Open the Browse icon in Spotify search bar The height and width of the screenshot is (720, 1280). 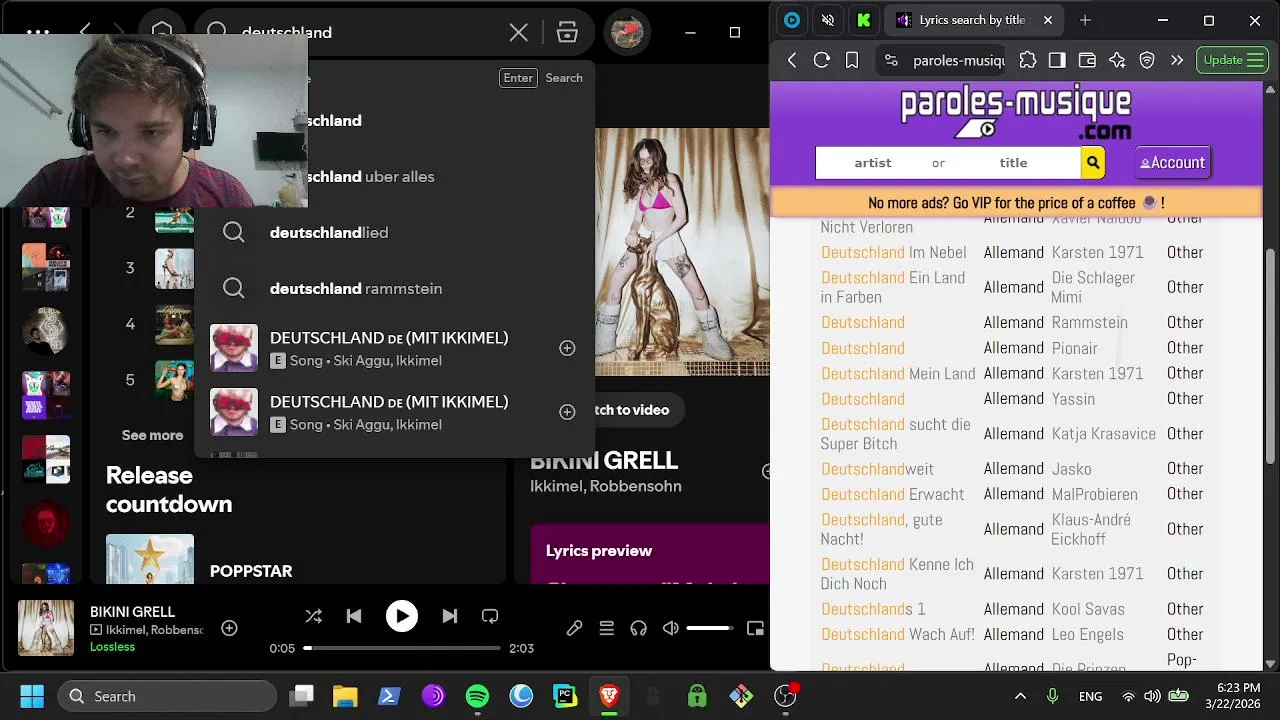(x=567, y=32)
